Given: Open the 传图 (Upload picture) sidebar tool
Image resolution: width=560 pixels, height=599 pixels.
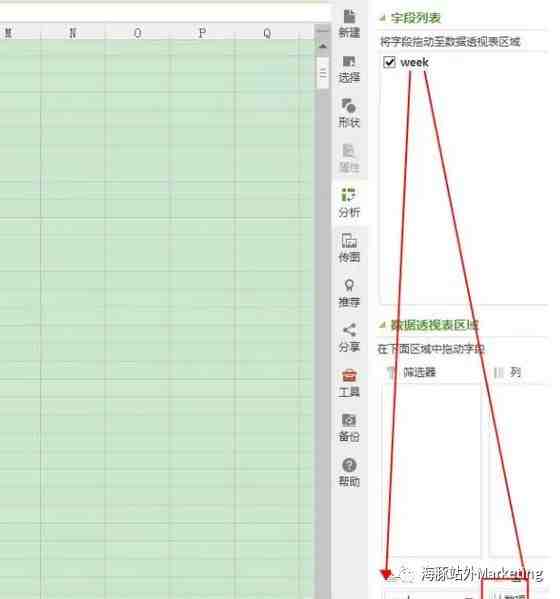Looking at the screenshot, I should click(349, 248).
